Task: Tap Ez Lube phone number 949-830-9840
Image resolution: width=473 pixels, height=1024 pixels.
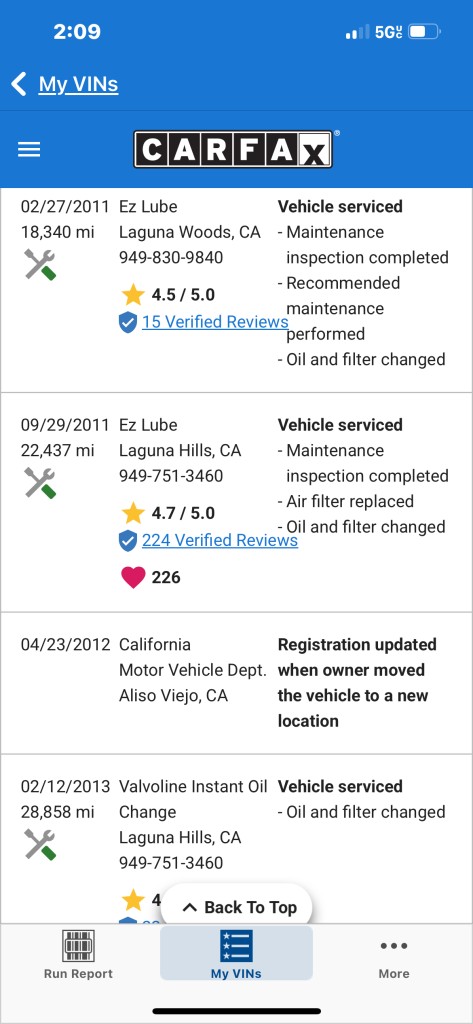Action: click(x=171, y=257)
